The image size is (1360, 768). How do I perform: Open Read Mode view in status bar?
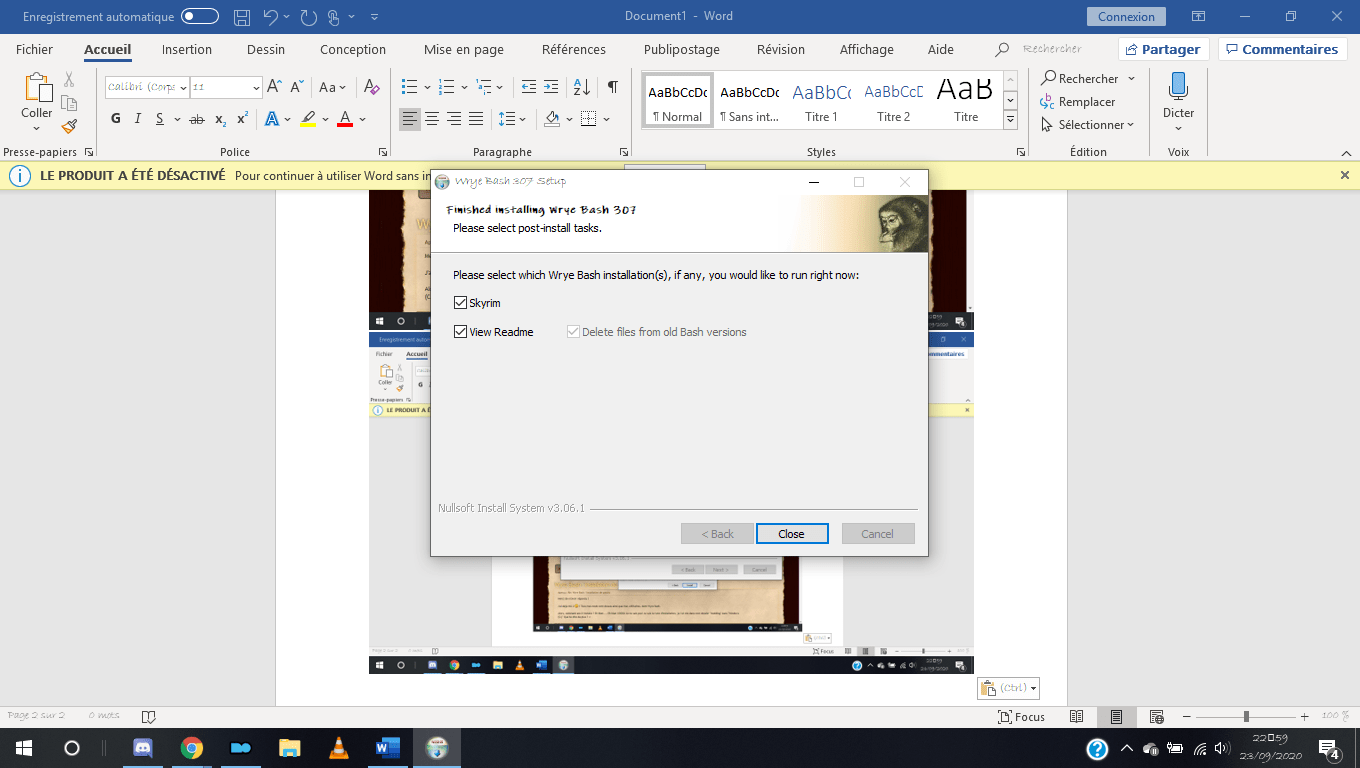[x=1076, y=716]
